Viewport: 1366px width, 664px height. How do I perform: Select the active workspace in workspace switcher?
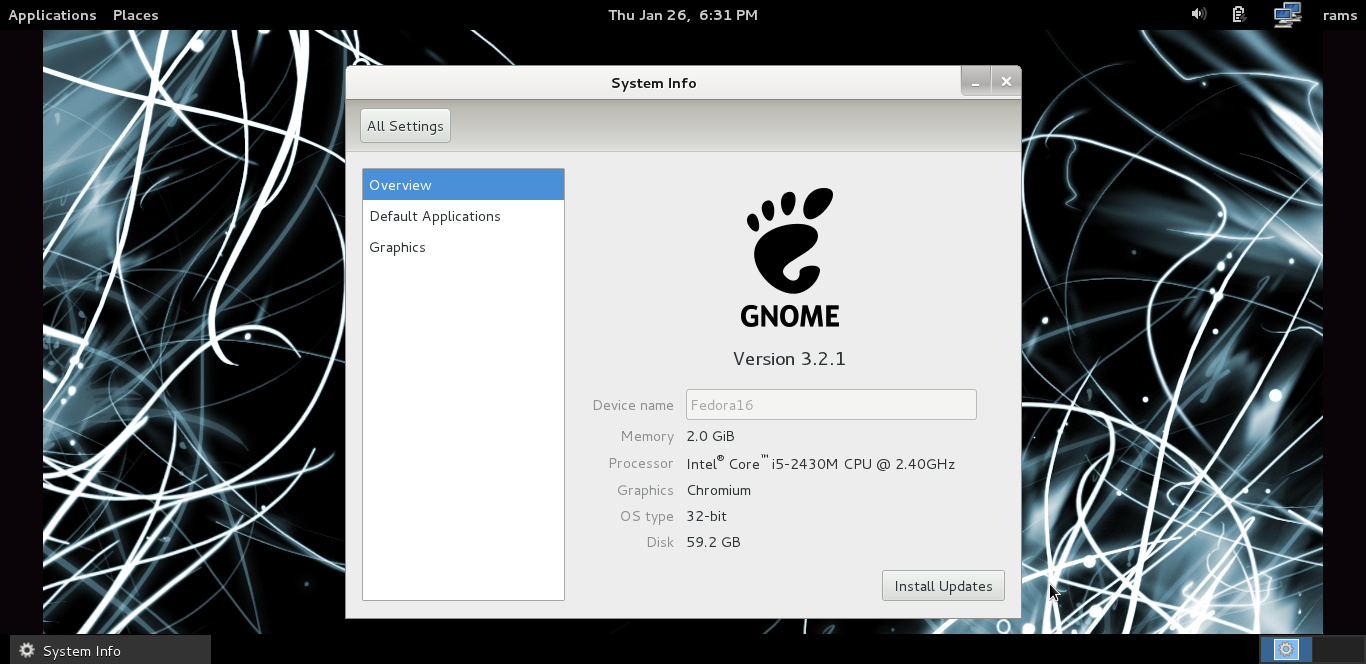coord(1286,649)
